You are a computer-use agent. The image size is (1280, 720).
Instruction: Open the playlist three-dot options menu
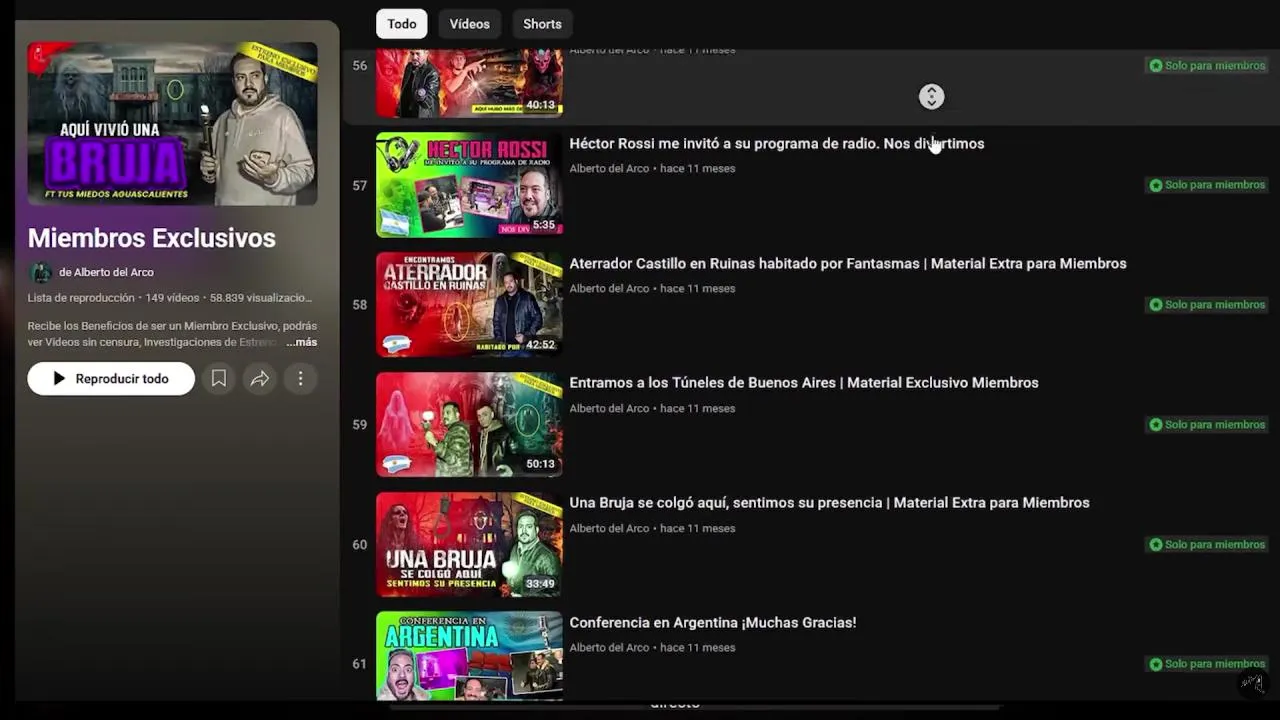(x=300, y=379)
